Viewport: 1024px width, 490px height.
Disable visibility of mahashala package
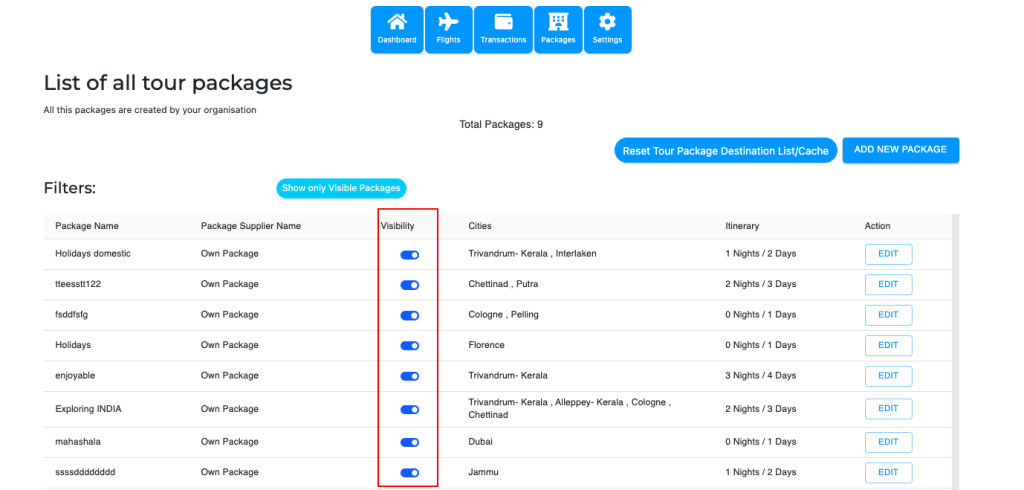(409, 442)
